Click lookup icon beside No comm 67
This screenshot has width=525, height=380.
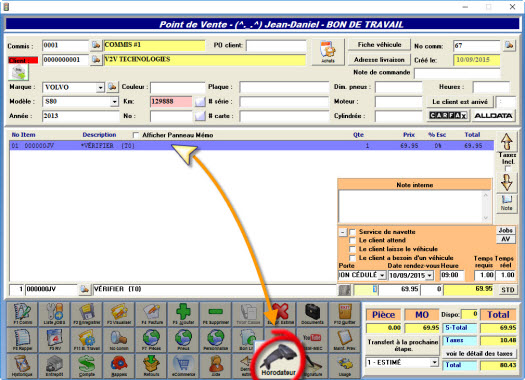509,45
